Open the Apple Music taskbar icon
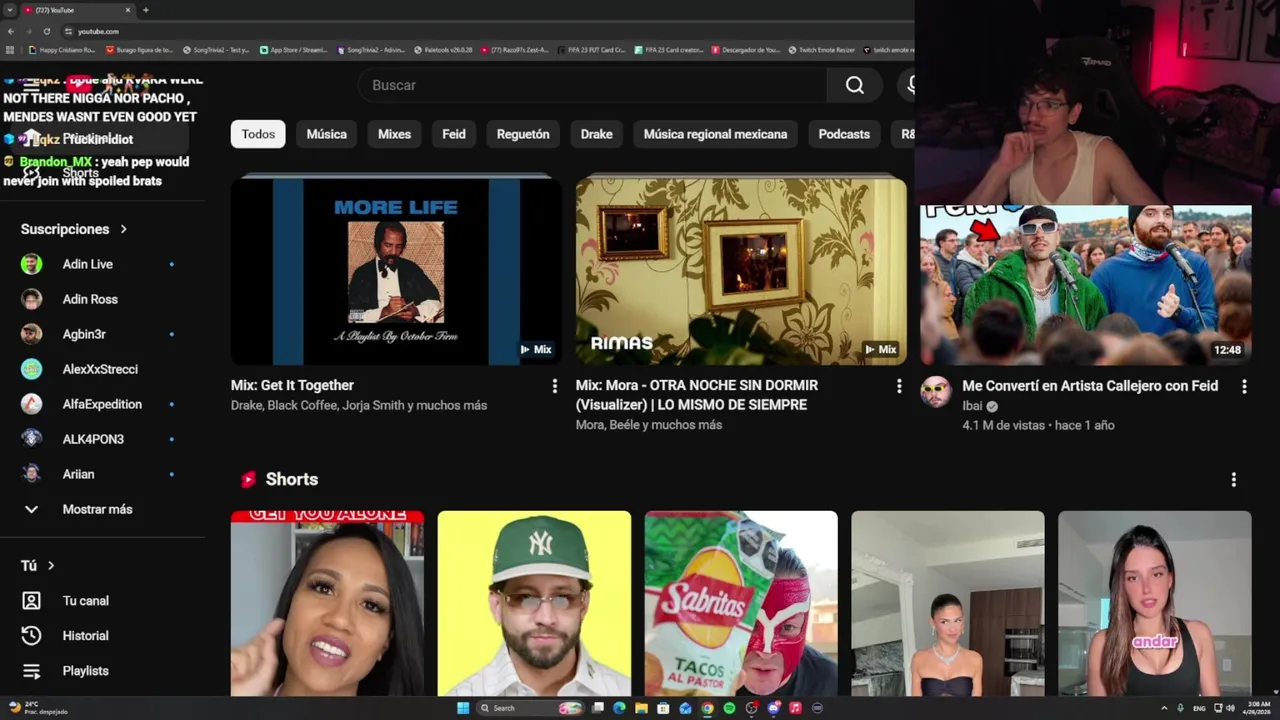Image resolution: width=1280 pixels, height=720 pixels. pyautogui.click(x=795, y=708)
